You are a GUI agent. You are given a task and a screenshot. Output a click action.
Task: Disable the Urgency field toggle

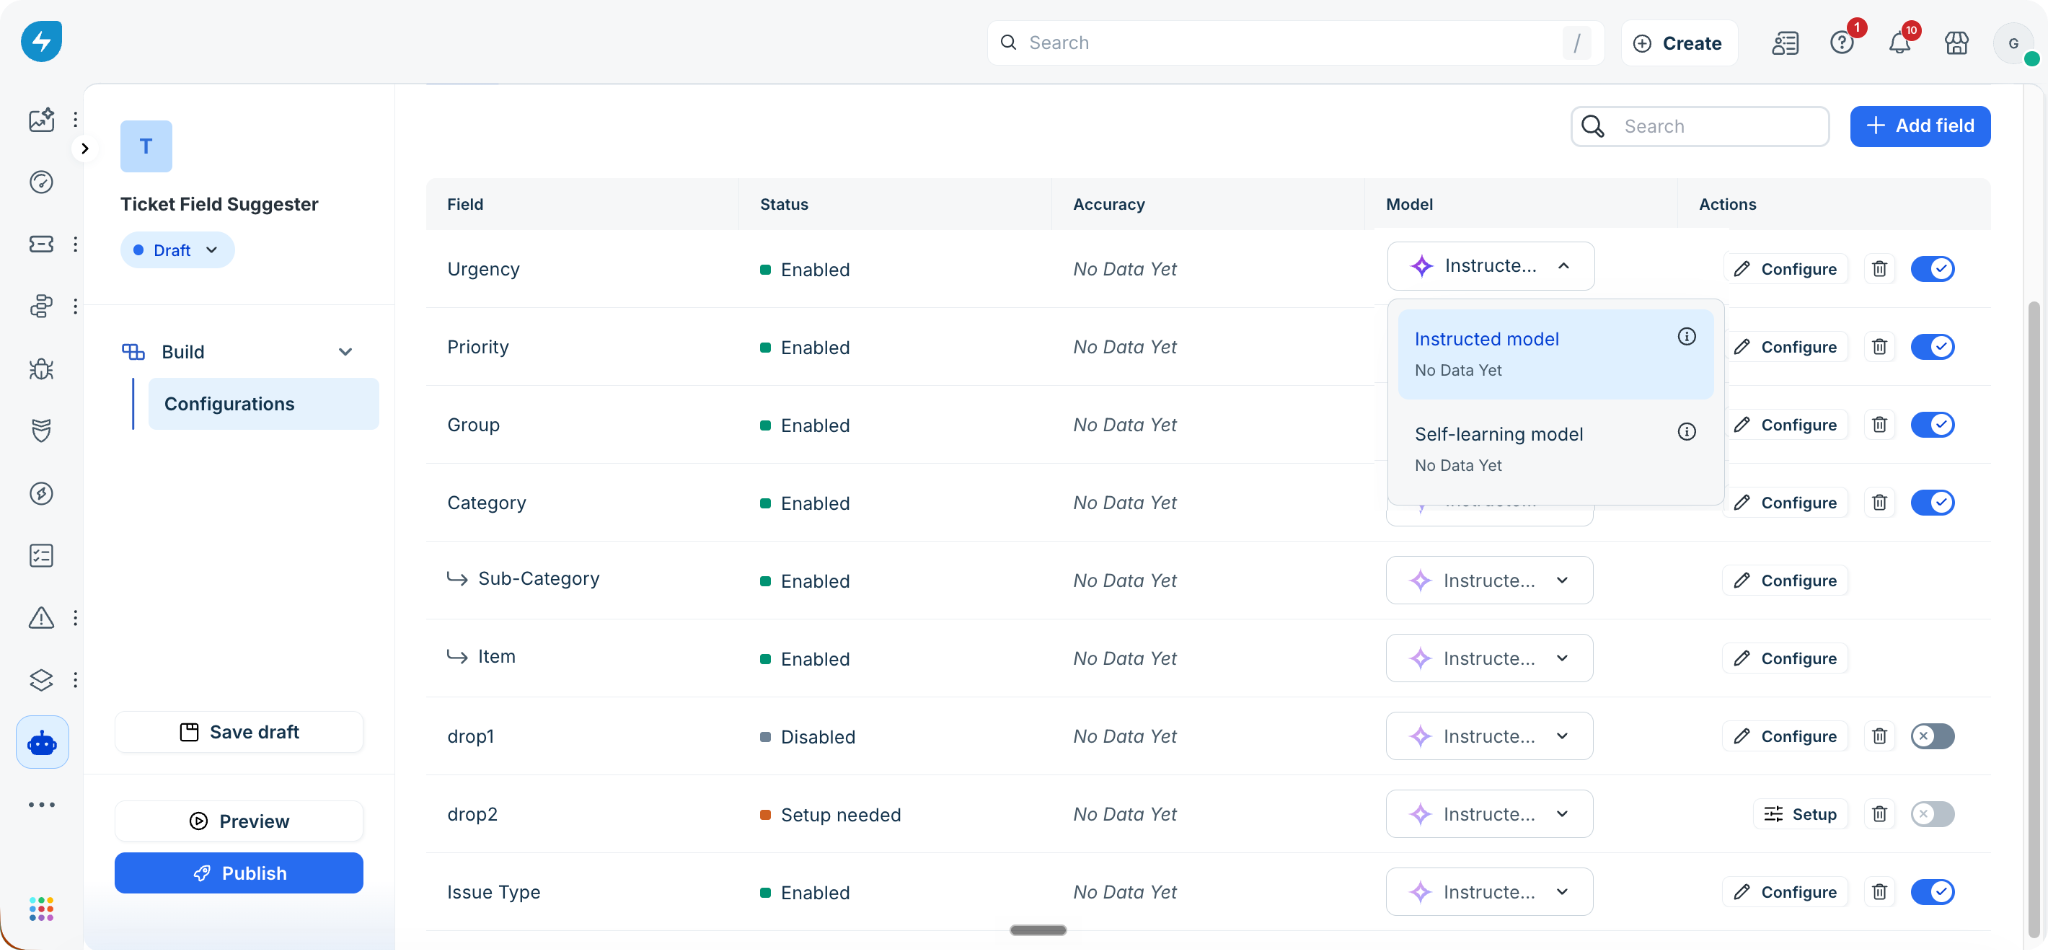click(1933, 269)
